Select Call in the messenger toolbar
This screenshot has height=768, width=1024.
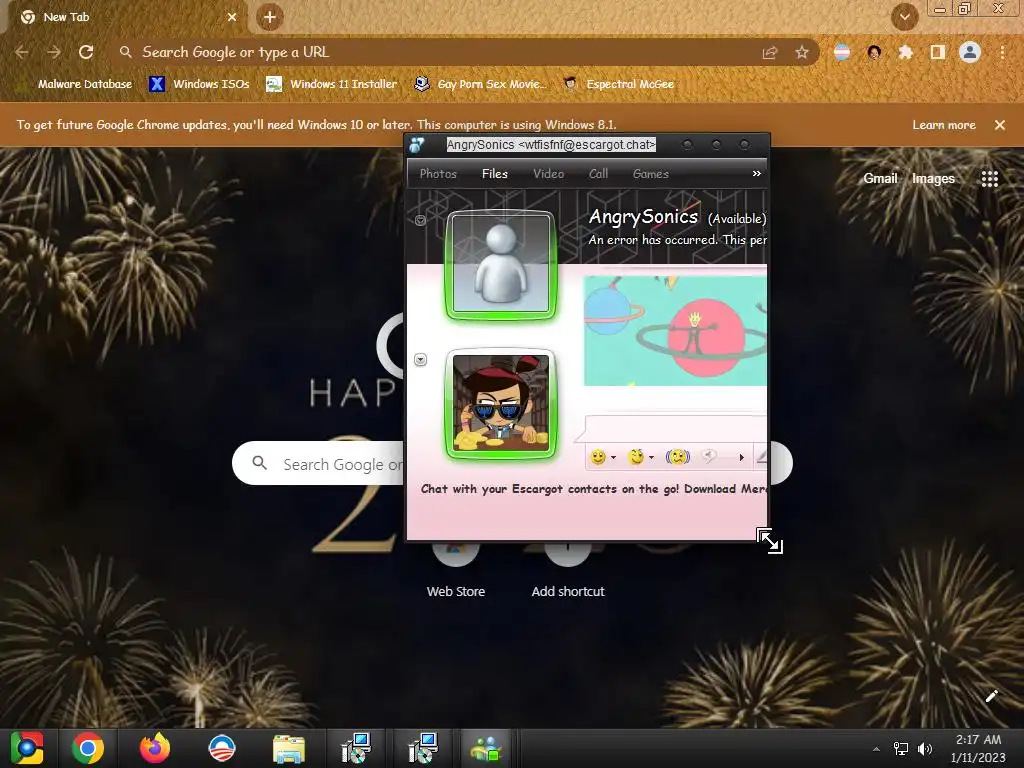[598, 174]
